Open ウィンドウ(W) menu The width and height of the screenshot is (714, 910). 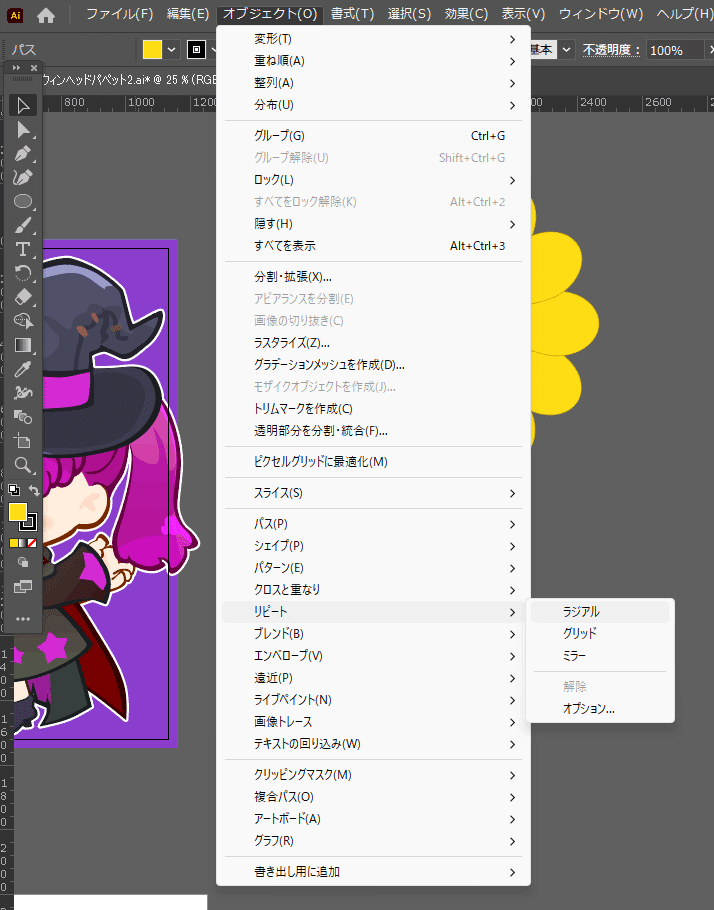click(601, 14)
